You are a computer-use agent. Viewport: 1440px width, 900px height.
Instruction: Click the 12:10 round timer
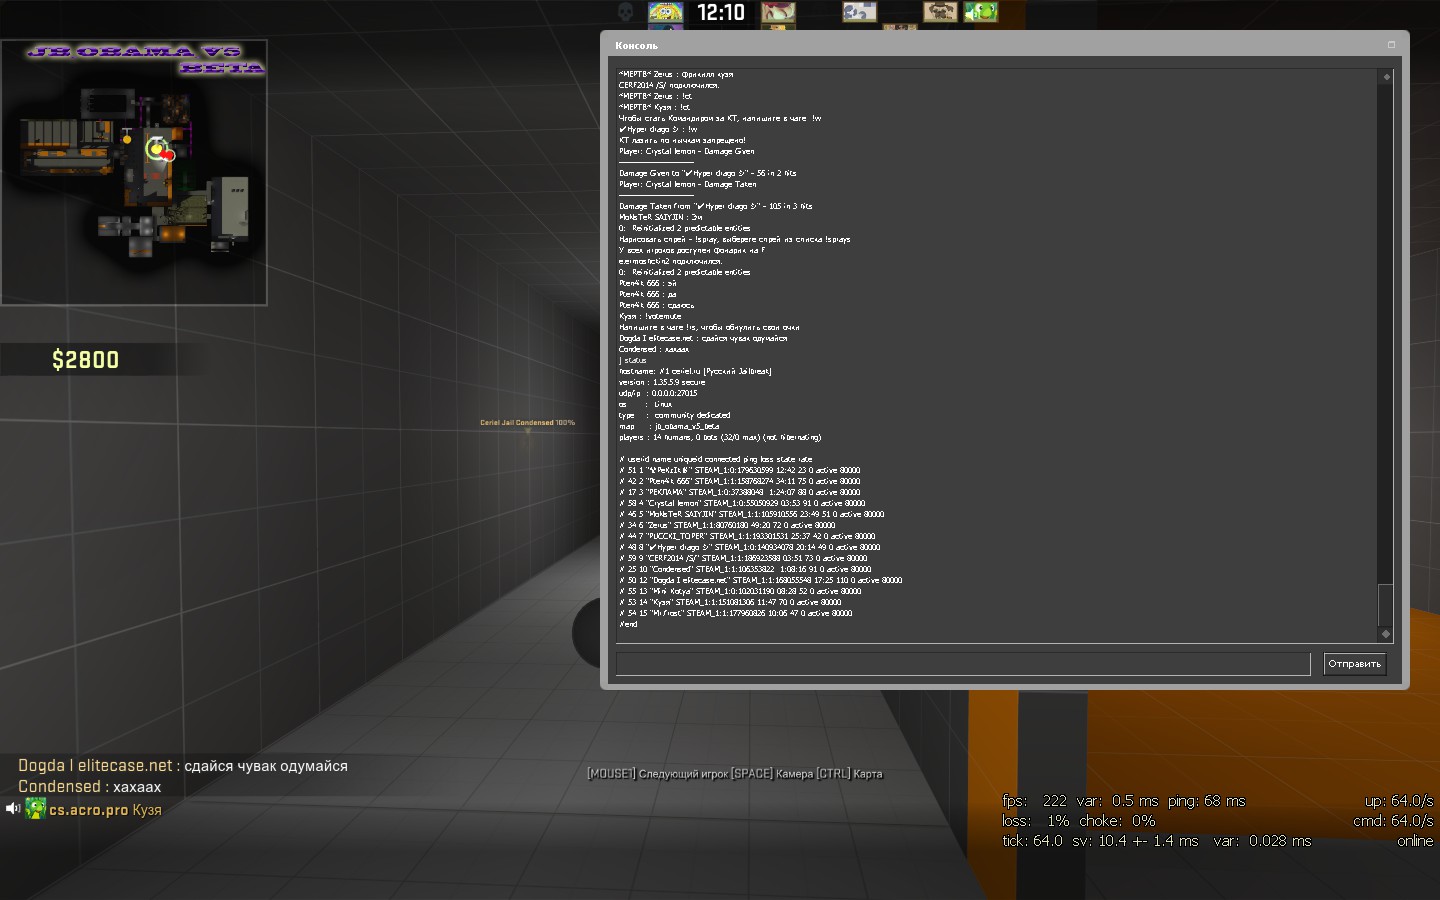(721, 13)
